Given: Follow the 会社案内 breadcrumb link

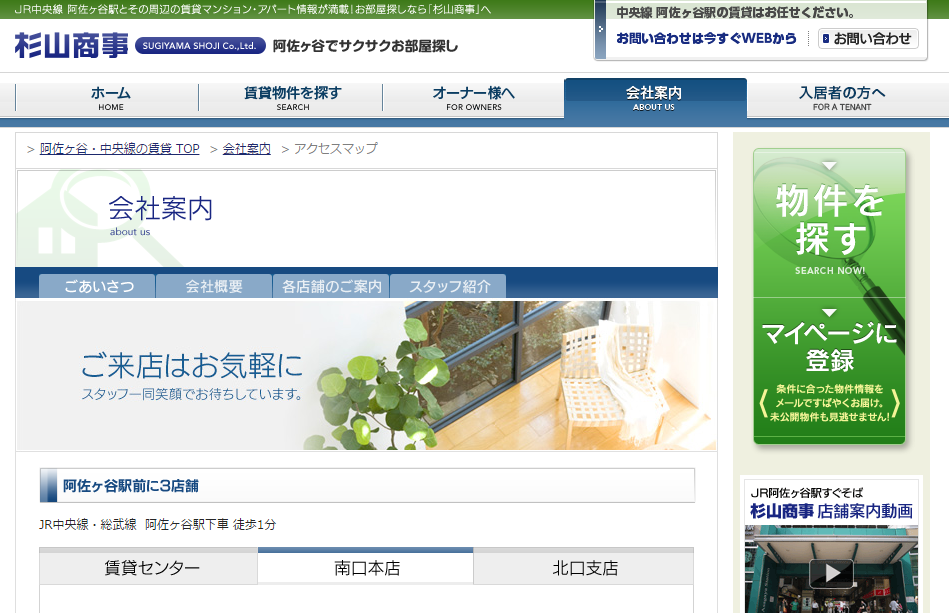Looking at the screenshot, I should [246, 148].
